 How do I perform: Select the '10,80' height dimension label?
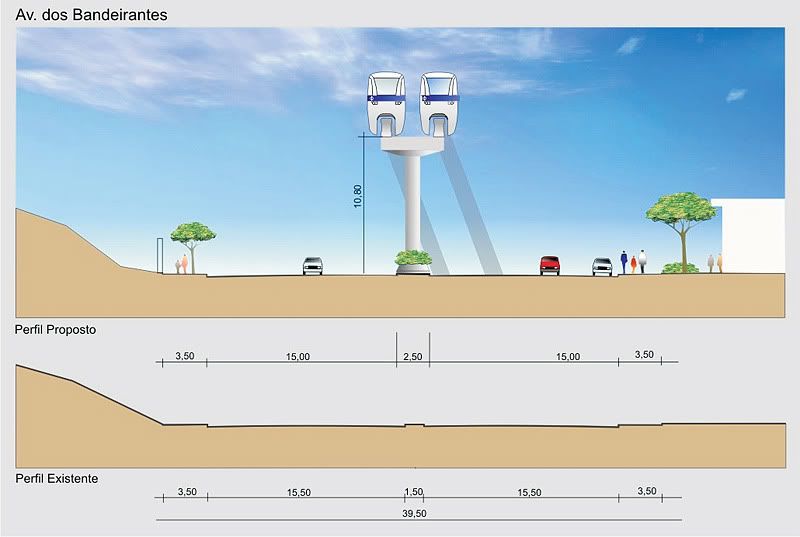coord(358,196)
